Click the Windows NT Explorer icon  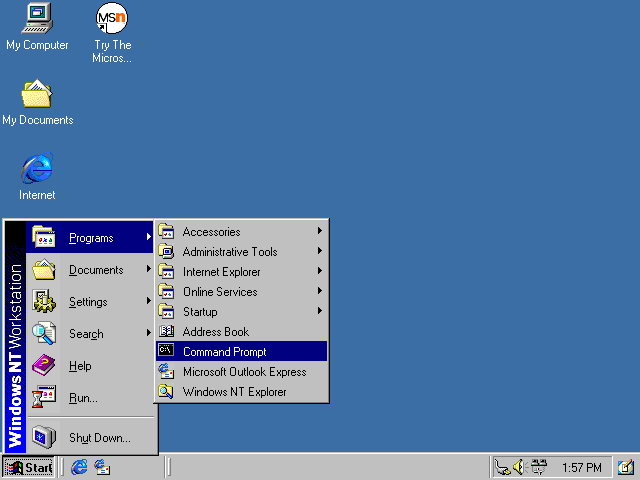[x=166, y=391]
